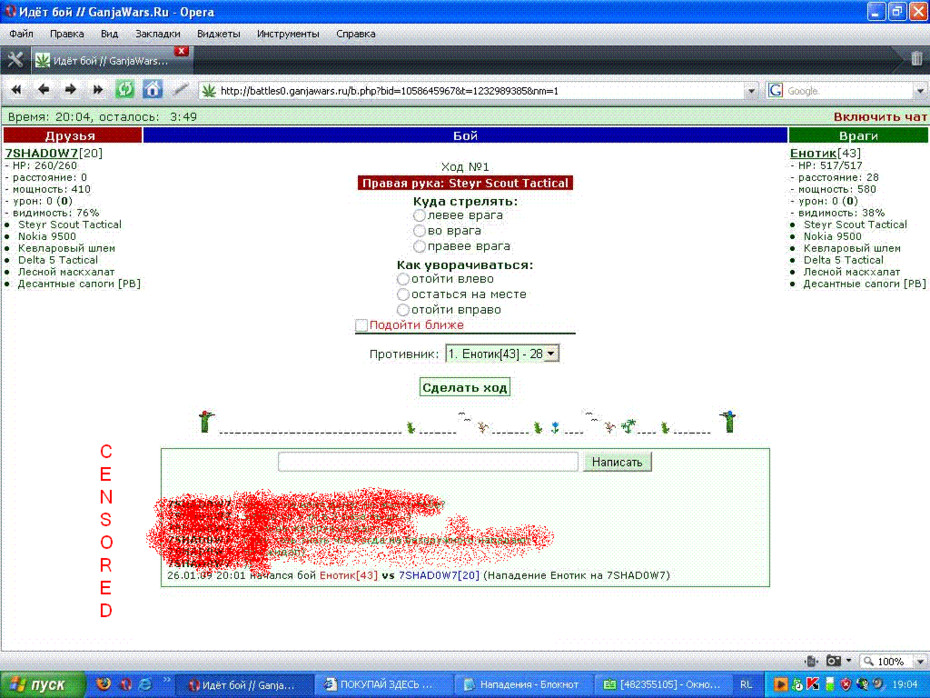
Task: Click the right soldier figure on battlefield
Action: click(x=728, y=422)
